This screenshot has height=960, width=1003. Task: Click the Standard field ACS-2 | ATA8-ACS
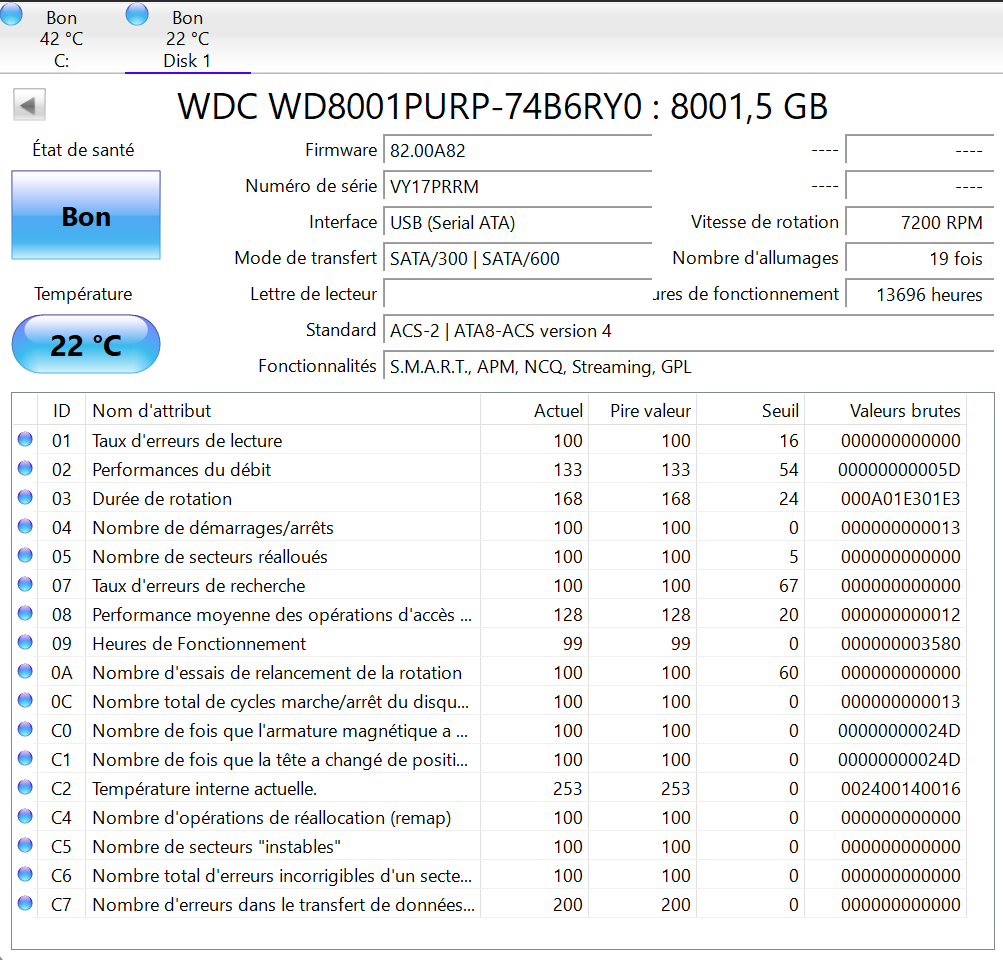689,331
